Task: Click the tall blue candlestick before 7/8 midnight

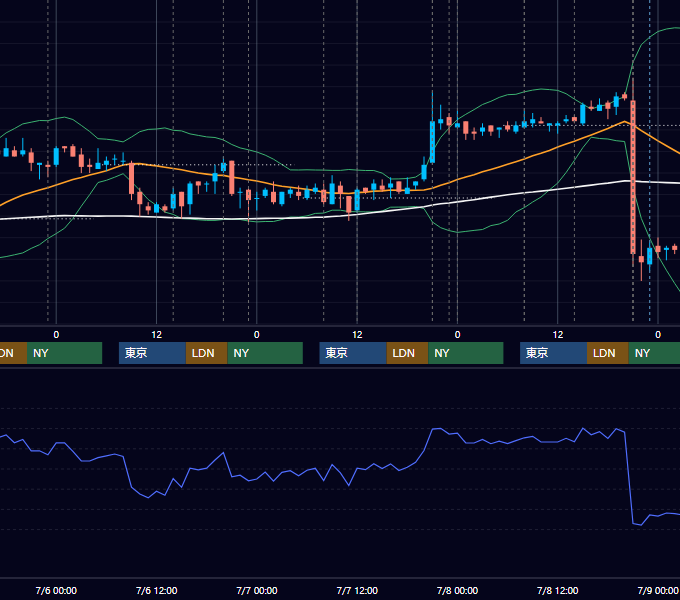Action: click(432, 142)
